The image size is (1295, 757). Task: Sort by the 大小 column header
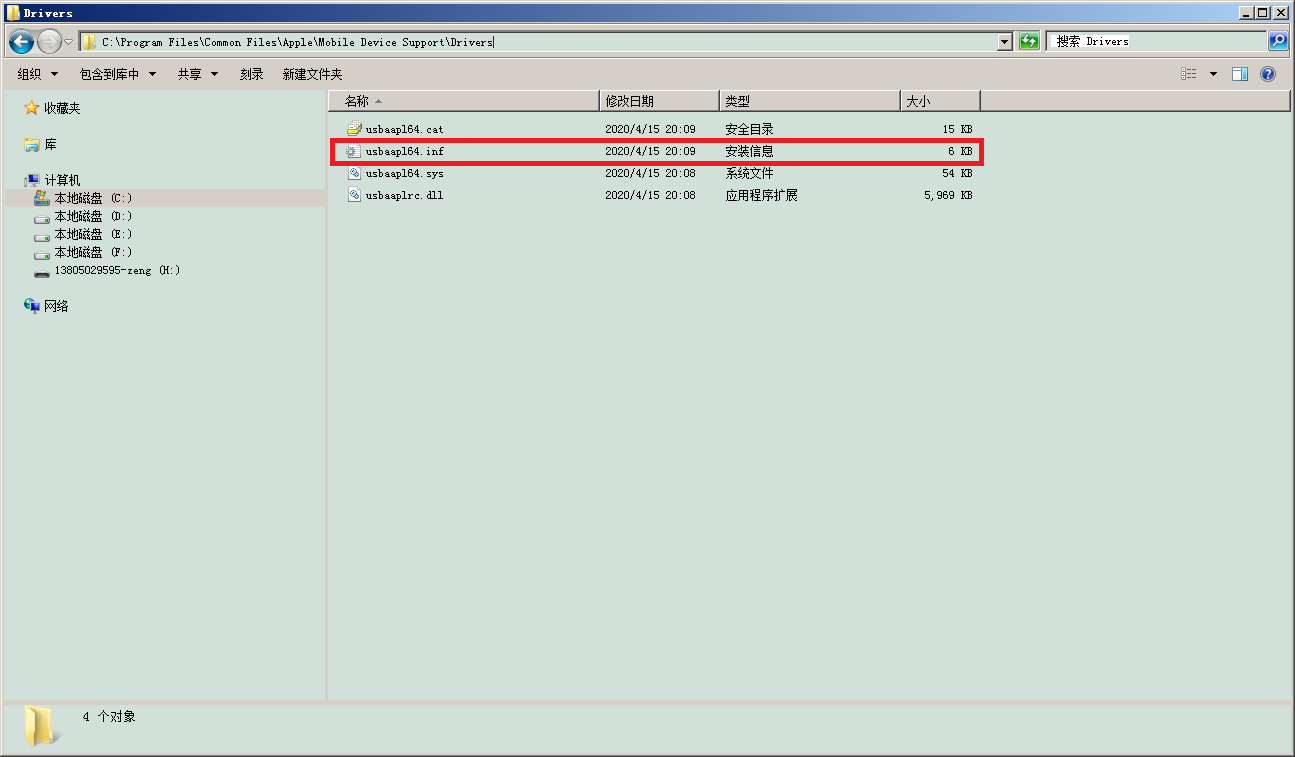[x=940, y=101]
